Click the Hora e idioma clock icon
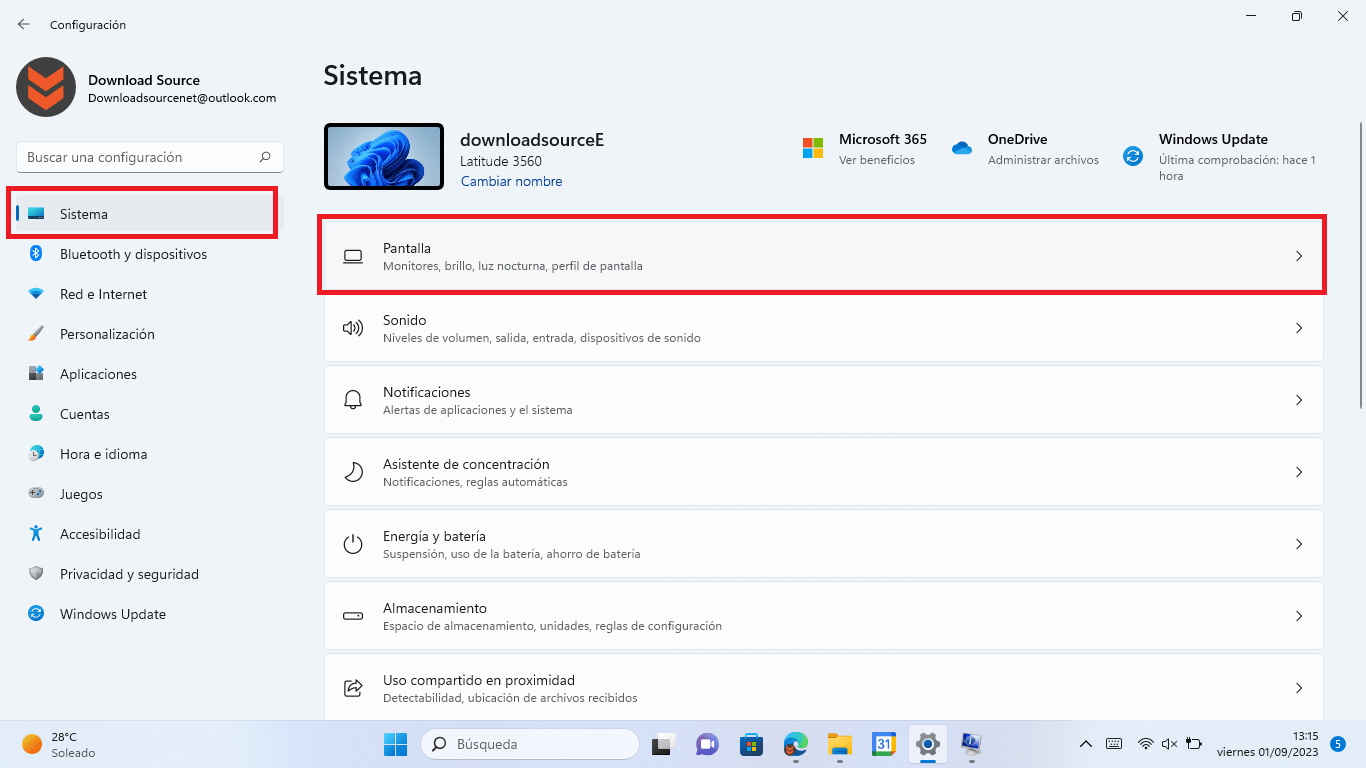Viewport: 1366px width, 768px height. coord(36,454)
